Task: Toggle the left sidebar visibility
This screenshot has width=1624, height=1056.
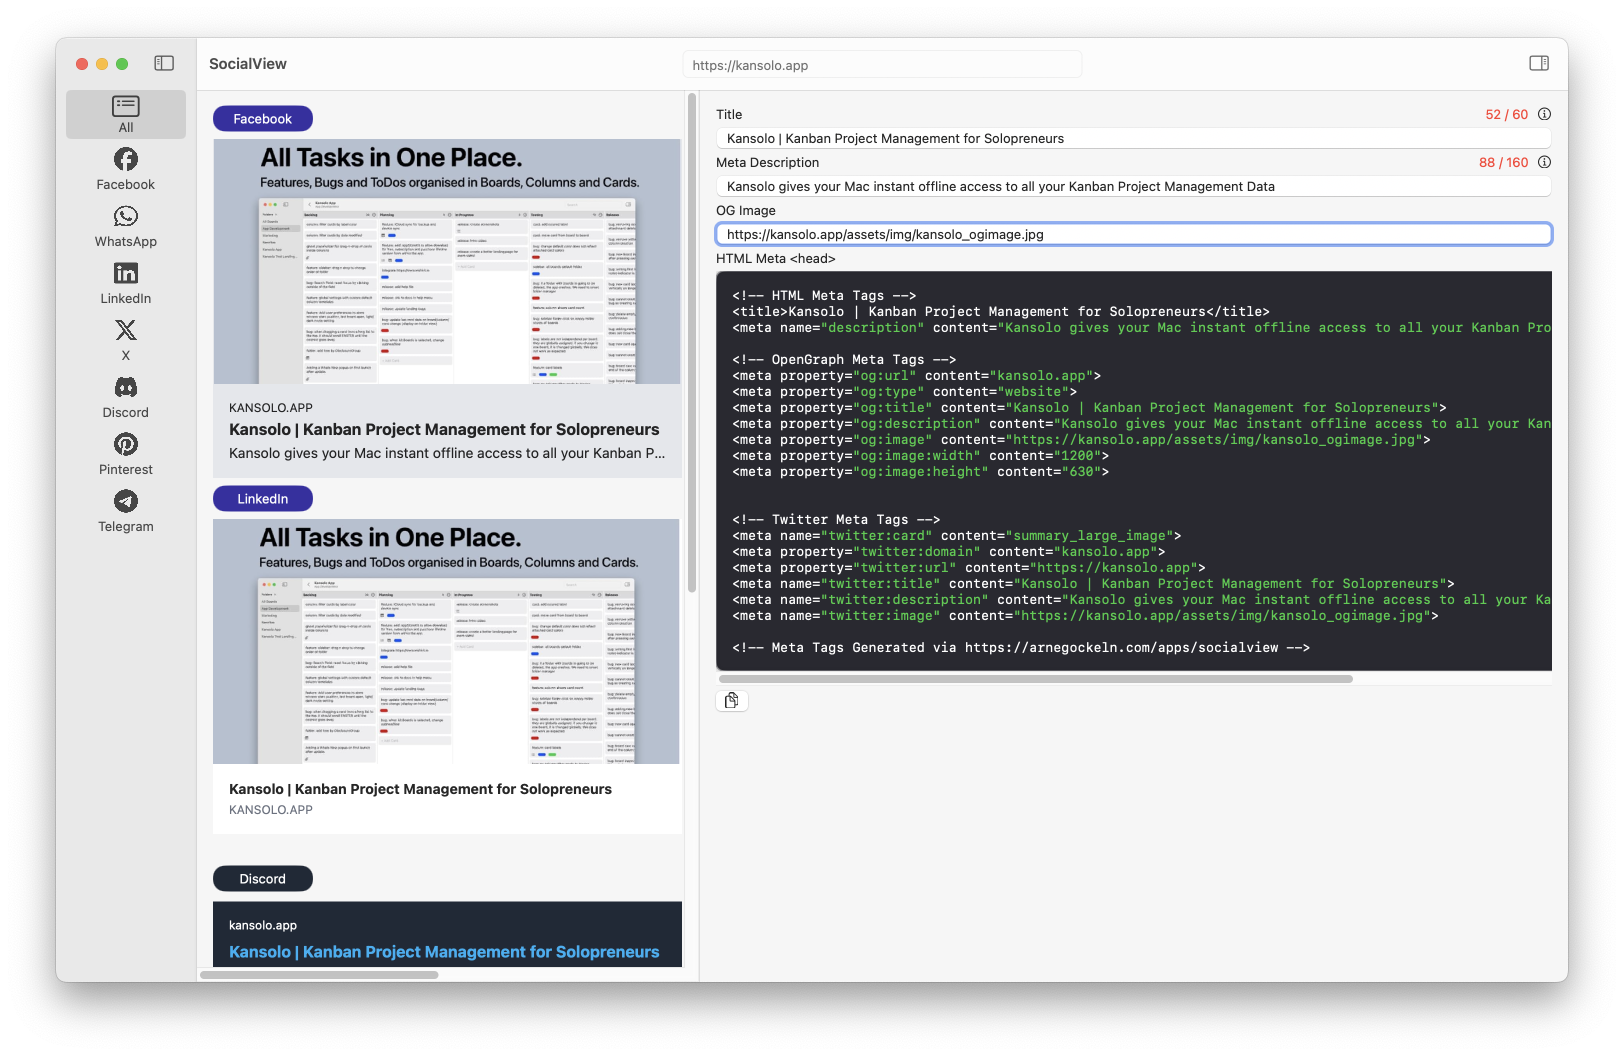Action: [x=164, y=63]
